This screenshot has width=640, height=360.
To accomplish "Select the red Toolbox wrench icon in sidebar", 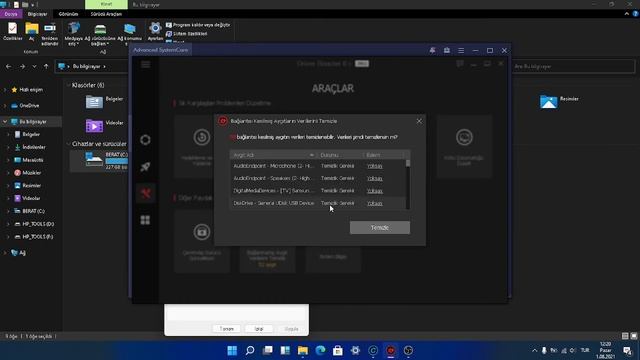I will point(145,193).
